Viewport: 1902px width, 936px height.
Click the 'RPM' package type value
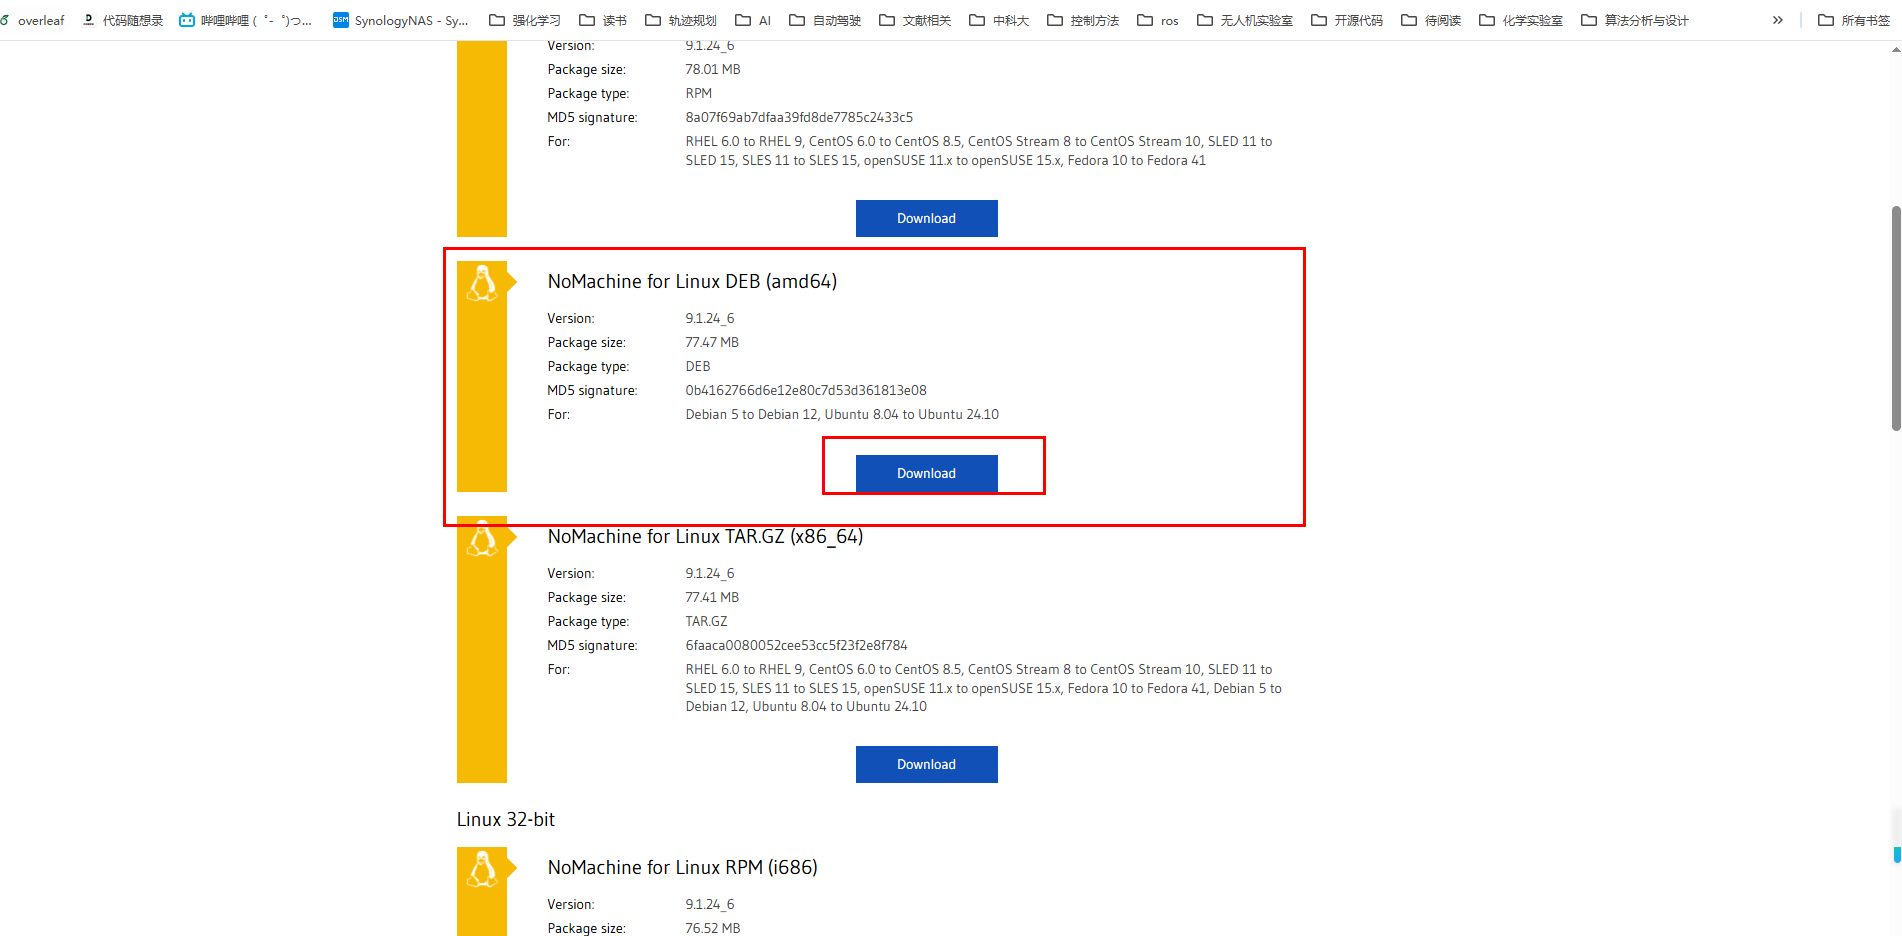[x=698, y=93]
